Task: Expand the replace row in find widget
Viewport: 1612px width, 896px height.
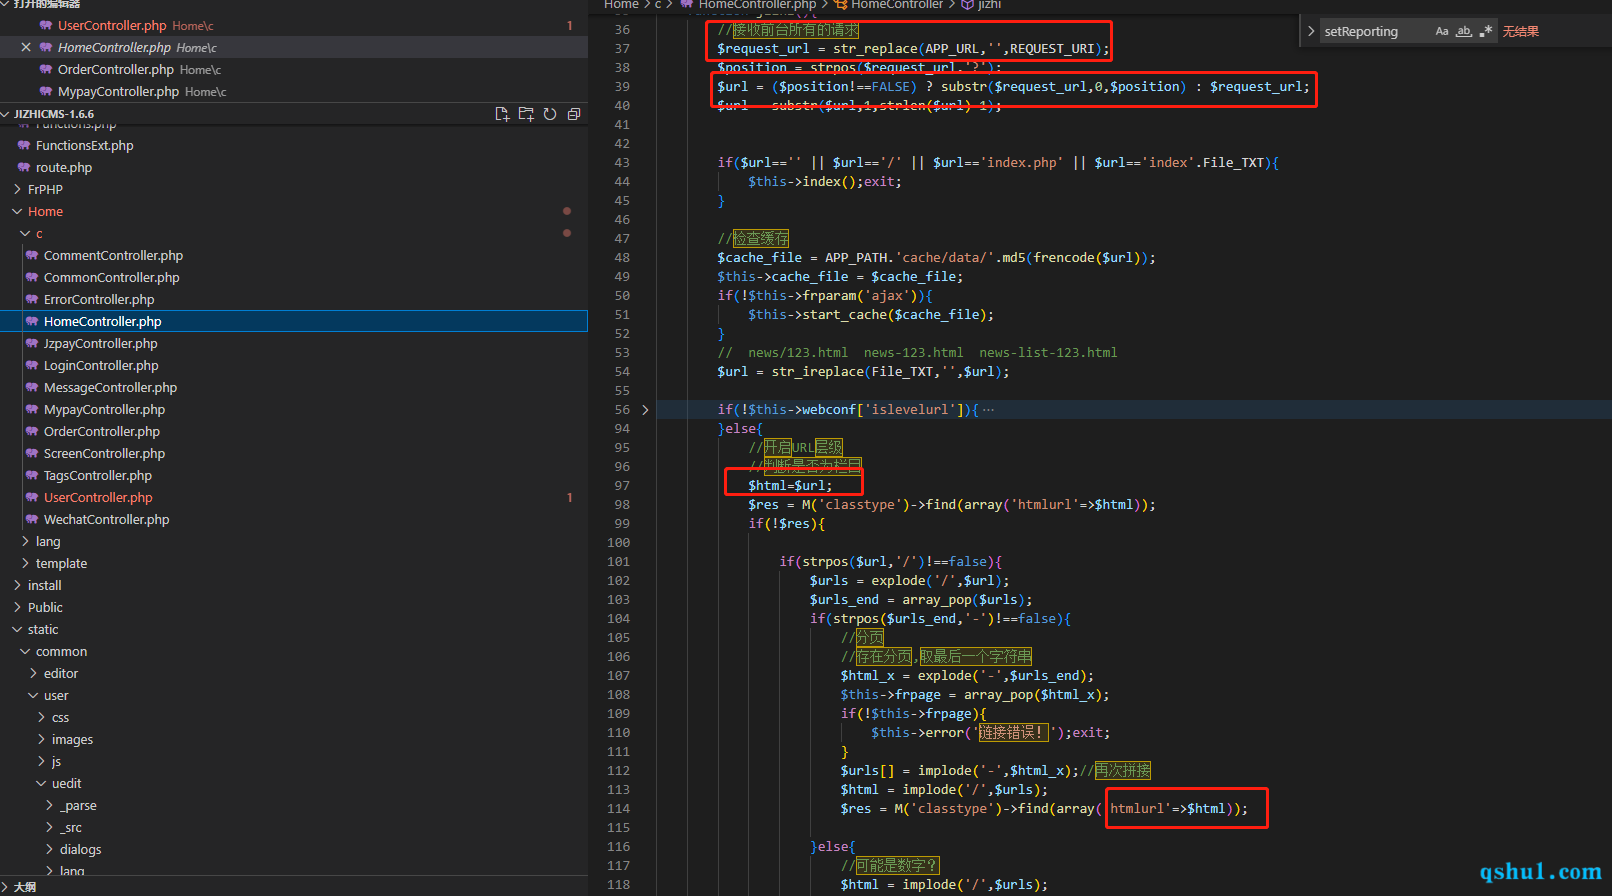Action: (1311, 31)
